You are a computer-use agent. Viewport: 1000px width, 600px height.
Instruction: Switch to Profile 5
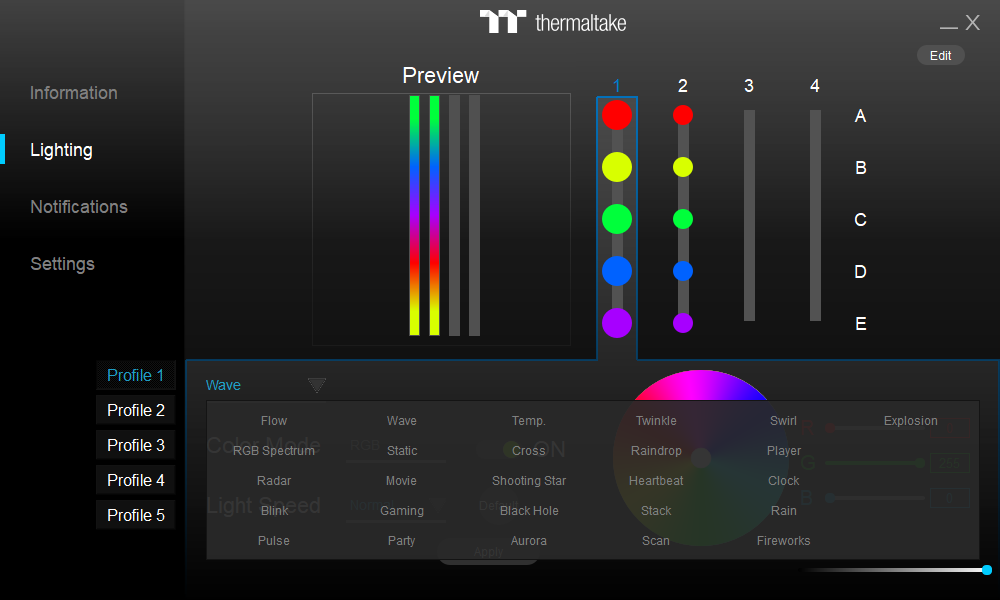(x=136, y=515)
